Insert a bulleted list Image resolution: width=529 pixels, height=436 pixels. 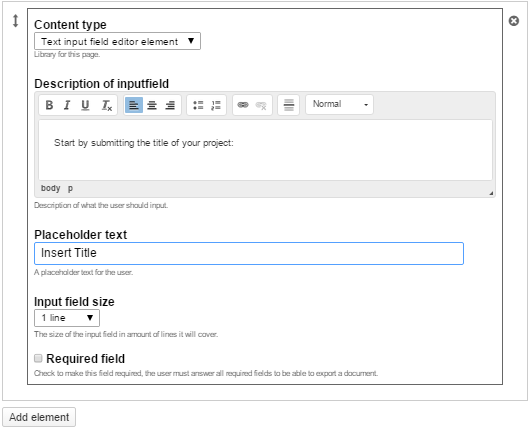point(198,105)
